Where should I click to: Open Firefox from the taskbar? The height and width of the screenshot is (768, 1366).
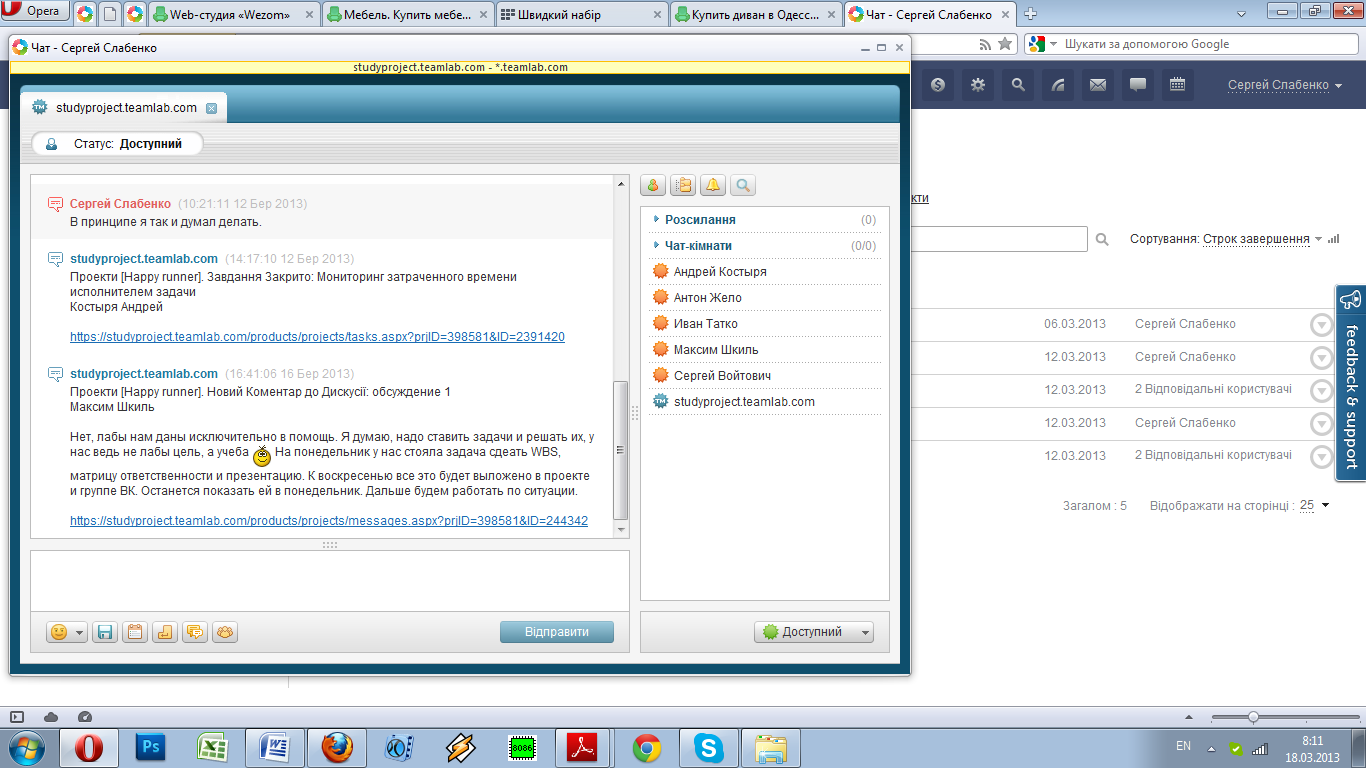point(338,747)
